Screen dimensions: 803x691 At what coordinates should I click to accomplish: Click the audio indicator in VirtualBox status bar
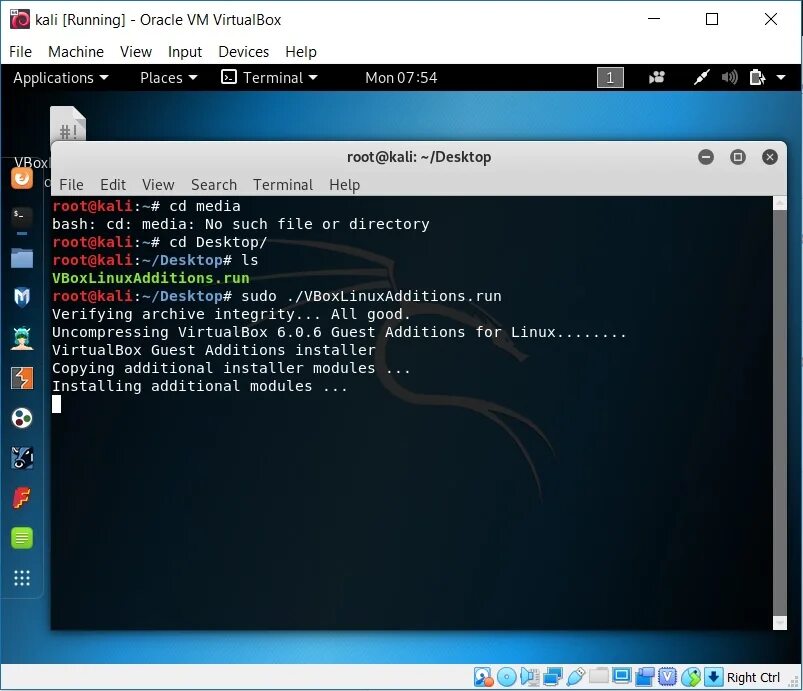pos(530,677)
